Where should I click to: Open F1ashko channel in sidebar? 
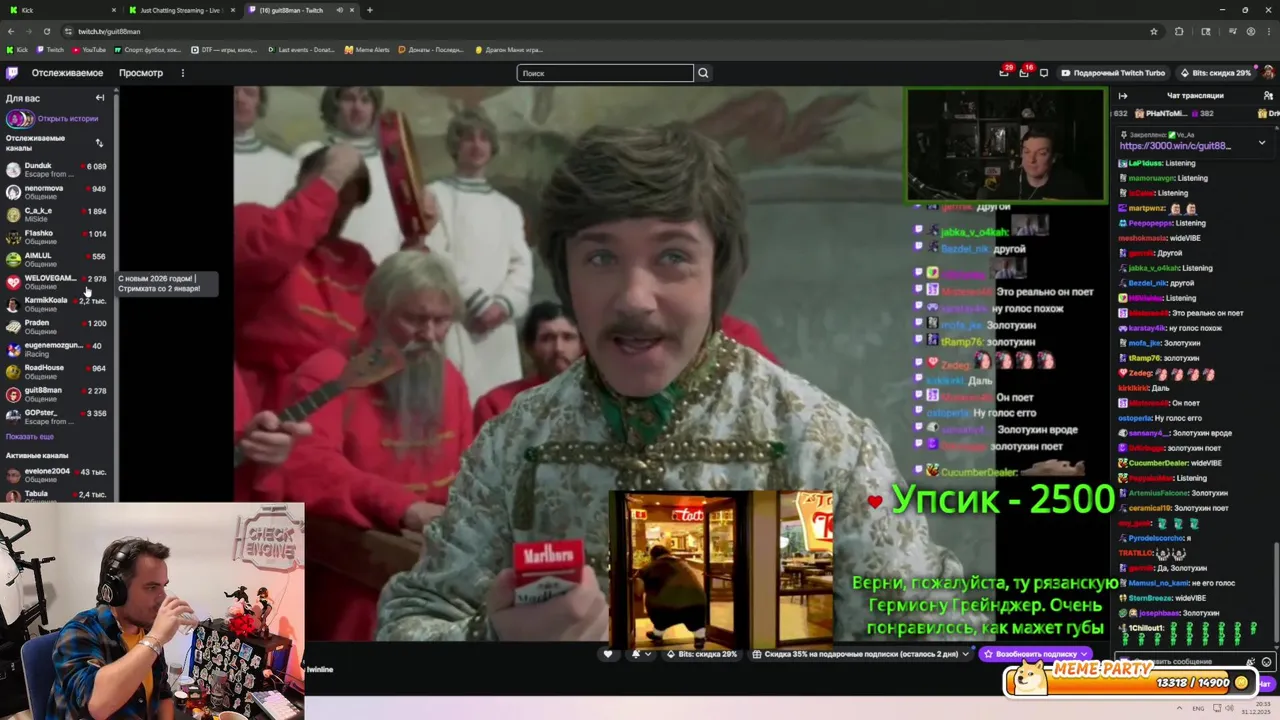(x=56, y=237)
